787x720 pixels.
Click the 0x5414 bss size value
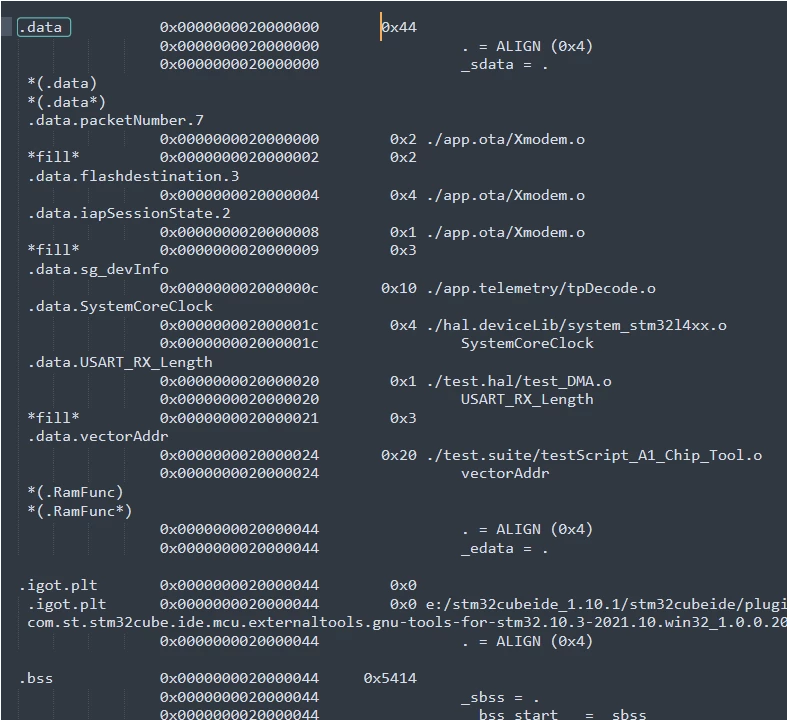point(390,678)
